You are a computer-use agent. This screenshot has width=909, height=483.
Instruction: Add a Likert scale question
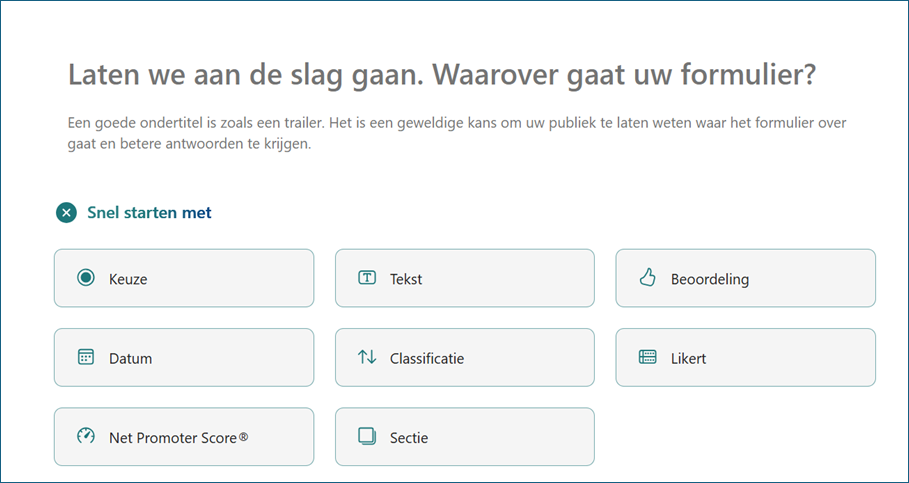(746, 358)
